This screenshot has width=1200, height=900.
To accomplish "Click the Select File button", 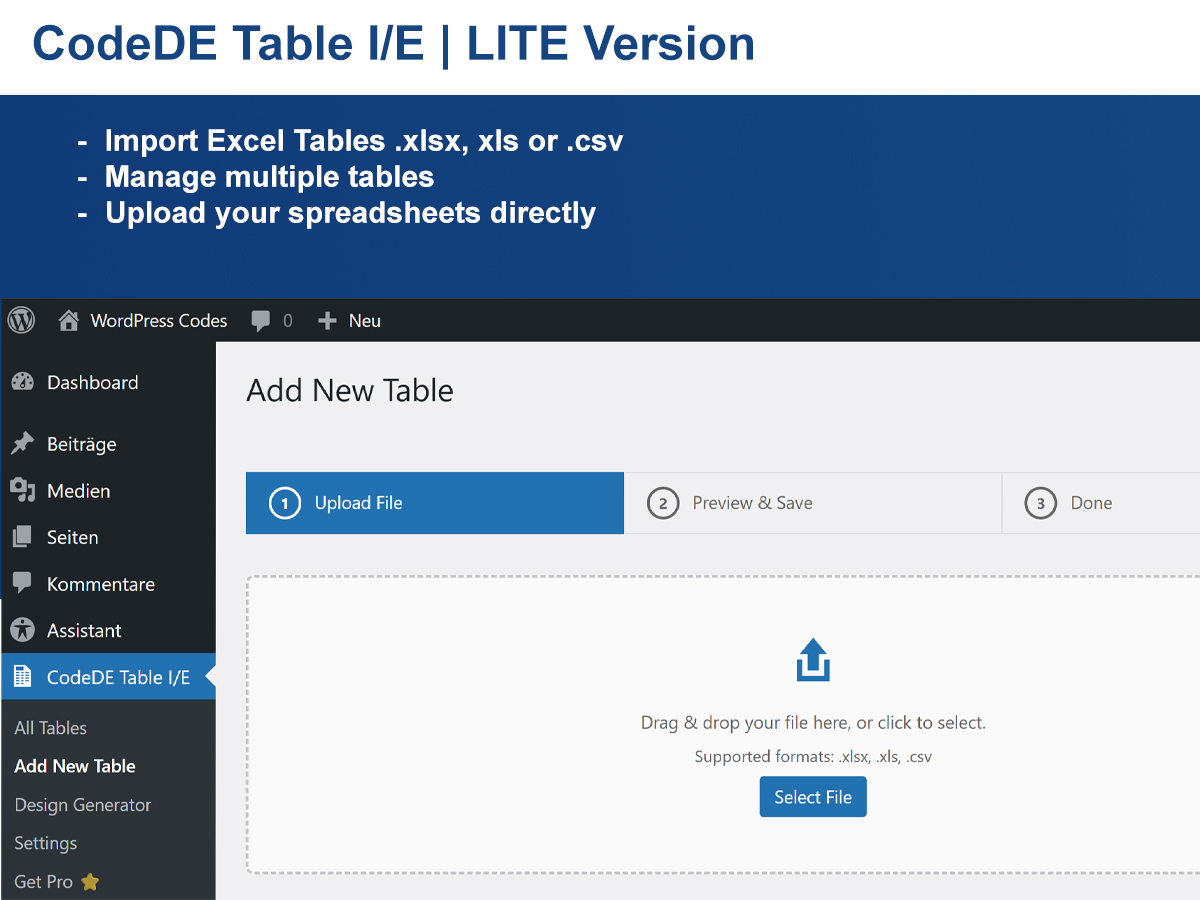I will (x=813, y=797).
